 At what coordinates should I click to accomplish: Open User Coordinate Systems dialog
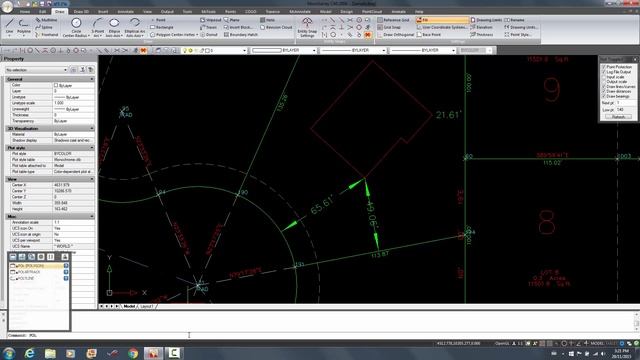pos(441,27)
